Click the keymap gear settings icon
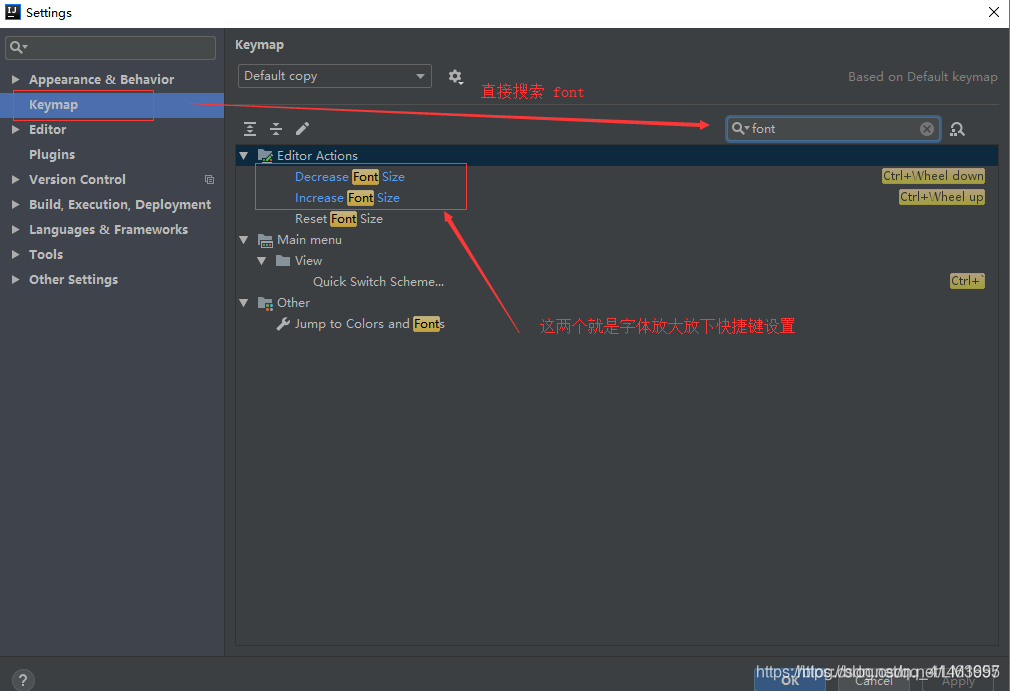Viewport: 1010px width, 691px height. (x=455, y=77)
